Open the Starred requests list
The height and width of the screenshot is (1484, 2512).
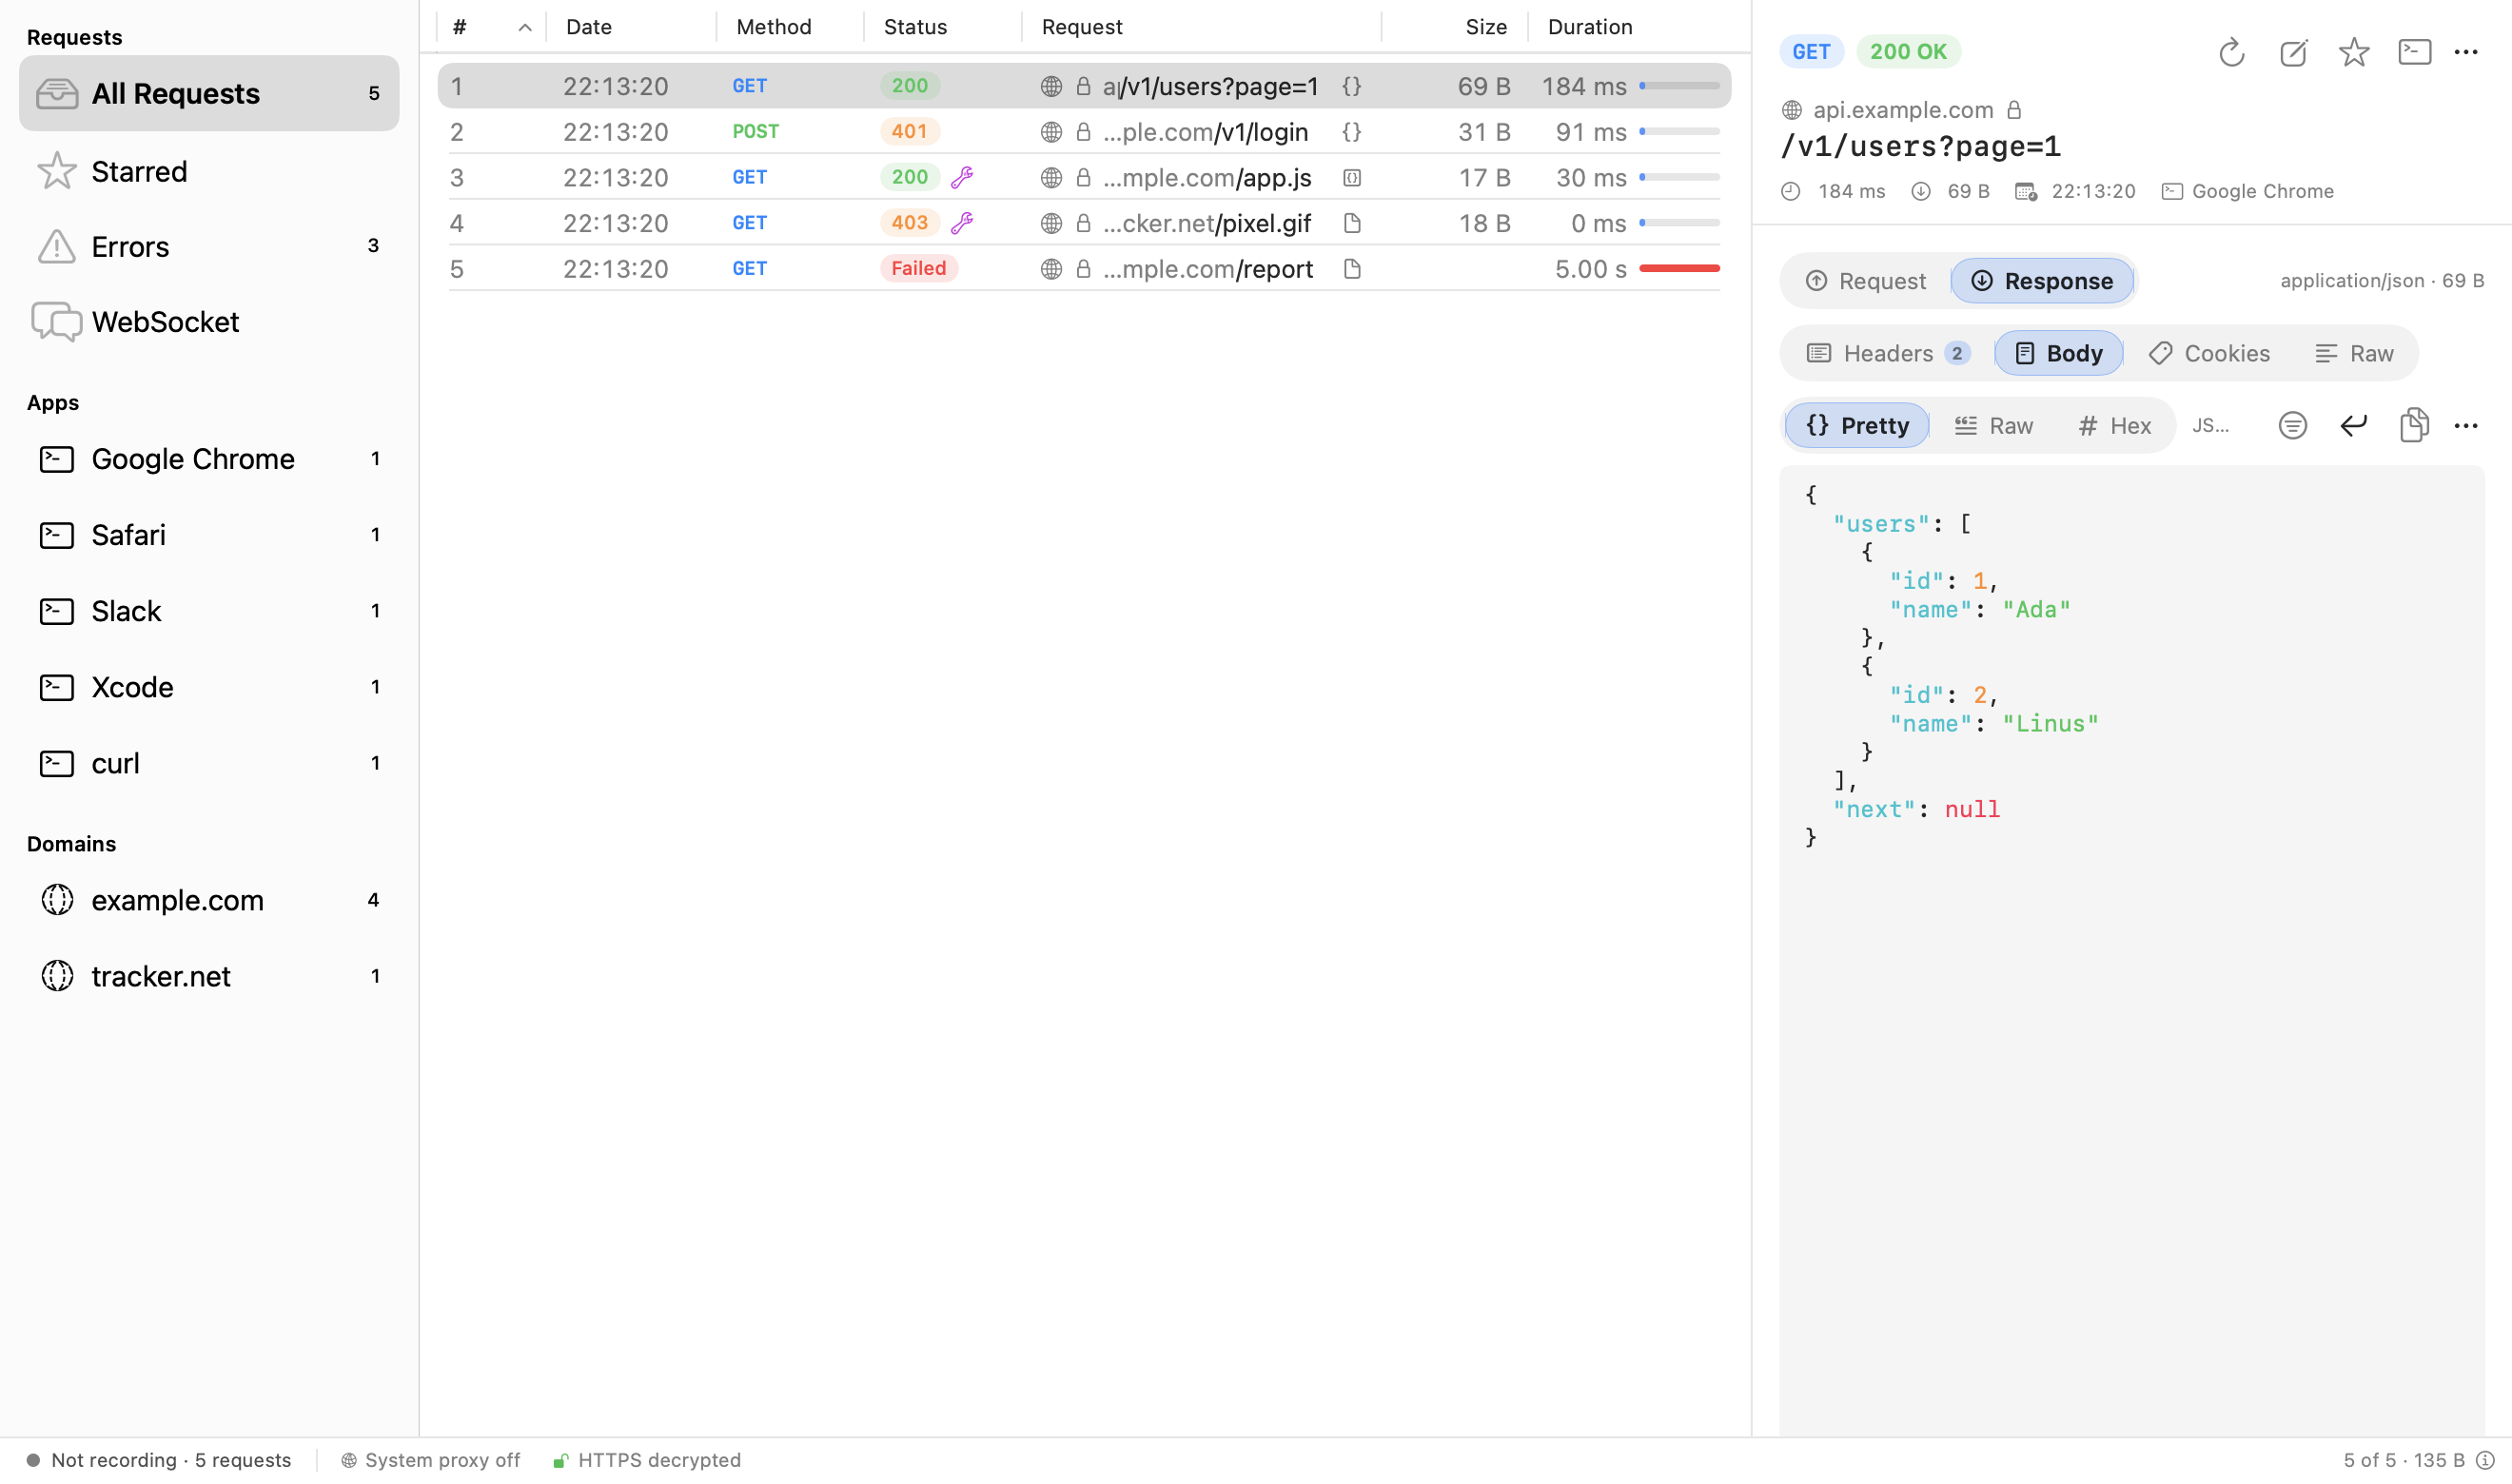[209, 172]
